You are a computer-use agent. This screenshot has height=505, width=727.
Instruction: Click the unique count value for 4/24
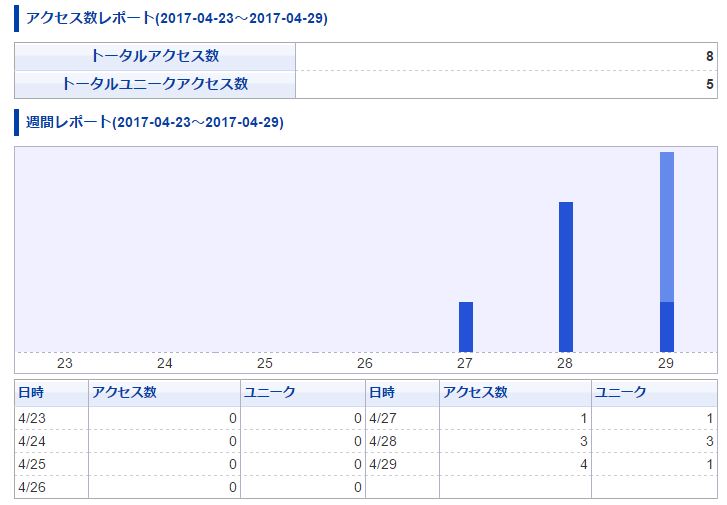[x=357, y=441]
